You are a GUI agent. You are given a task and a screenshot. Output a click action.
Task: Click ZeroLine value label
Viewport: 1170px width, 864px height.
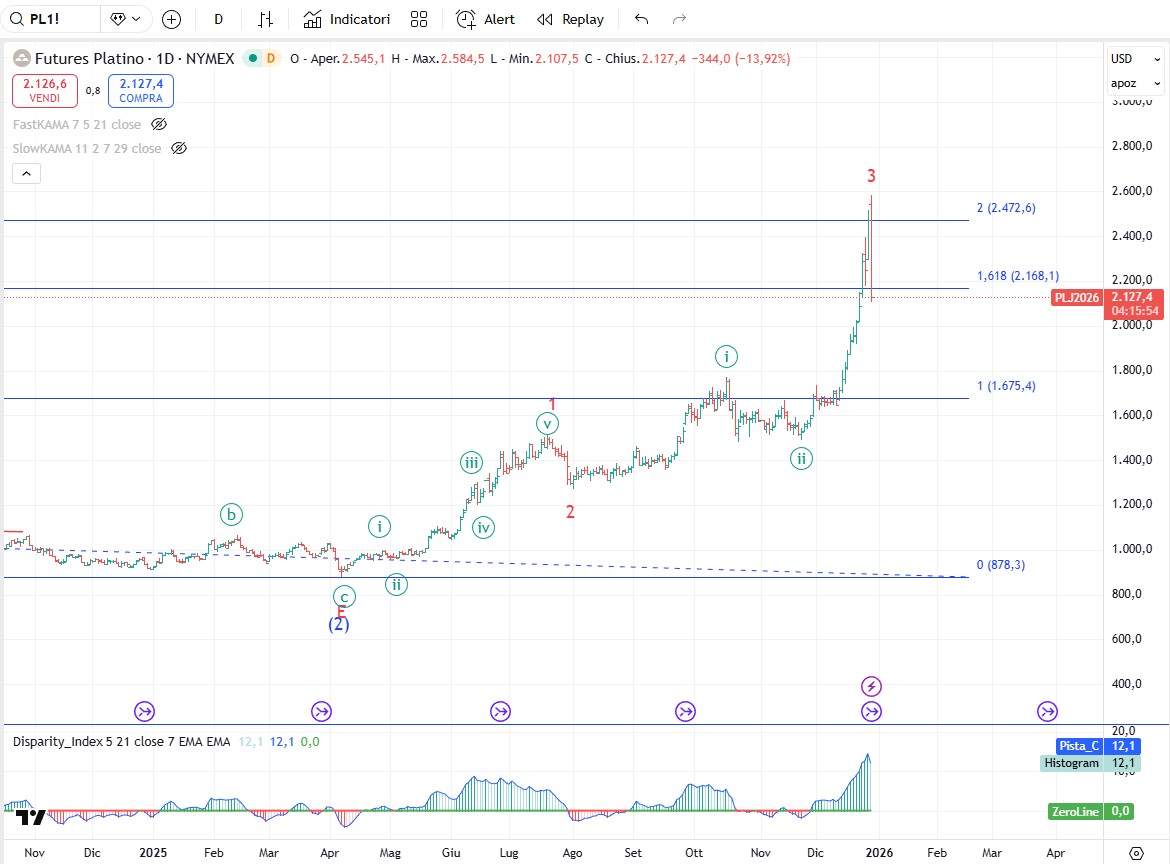[1075, 812]
